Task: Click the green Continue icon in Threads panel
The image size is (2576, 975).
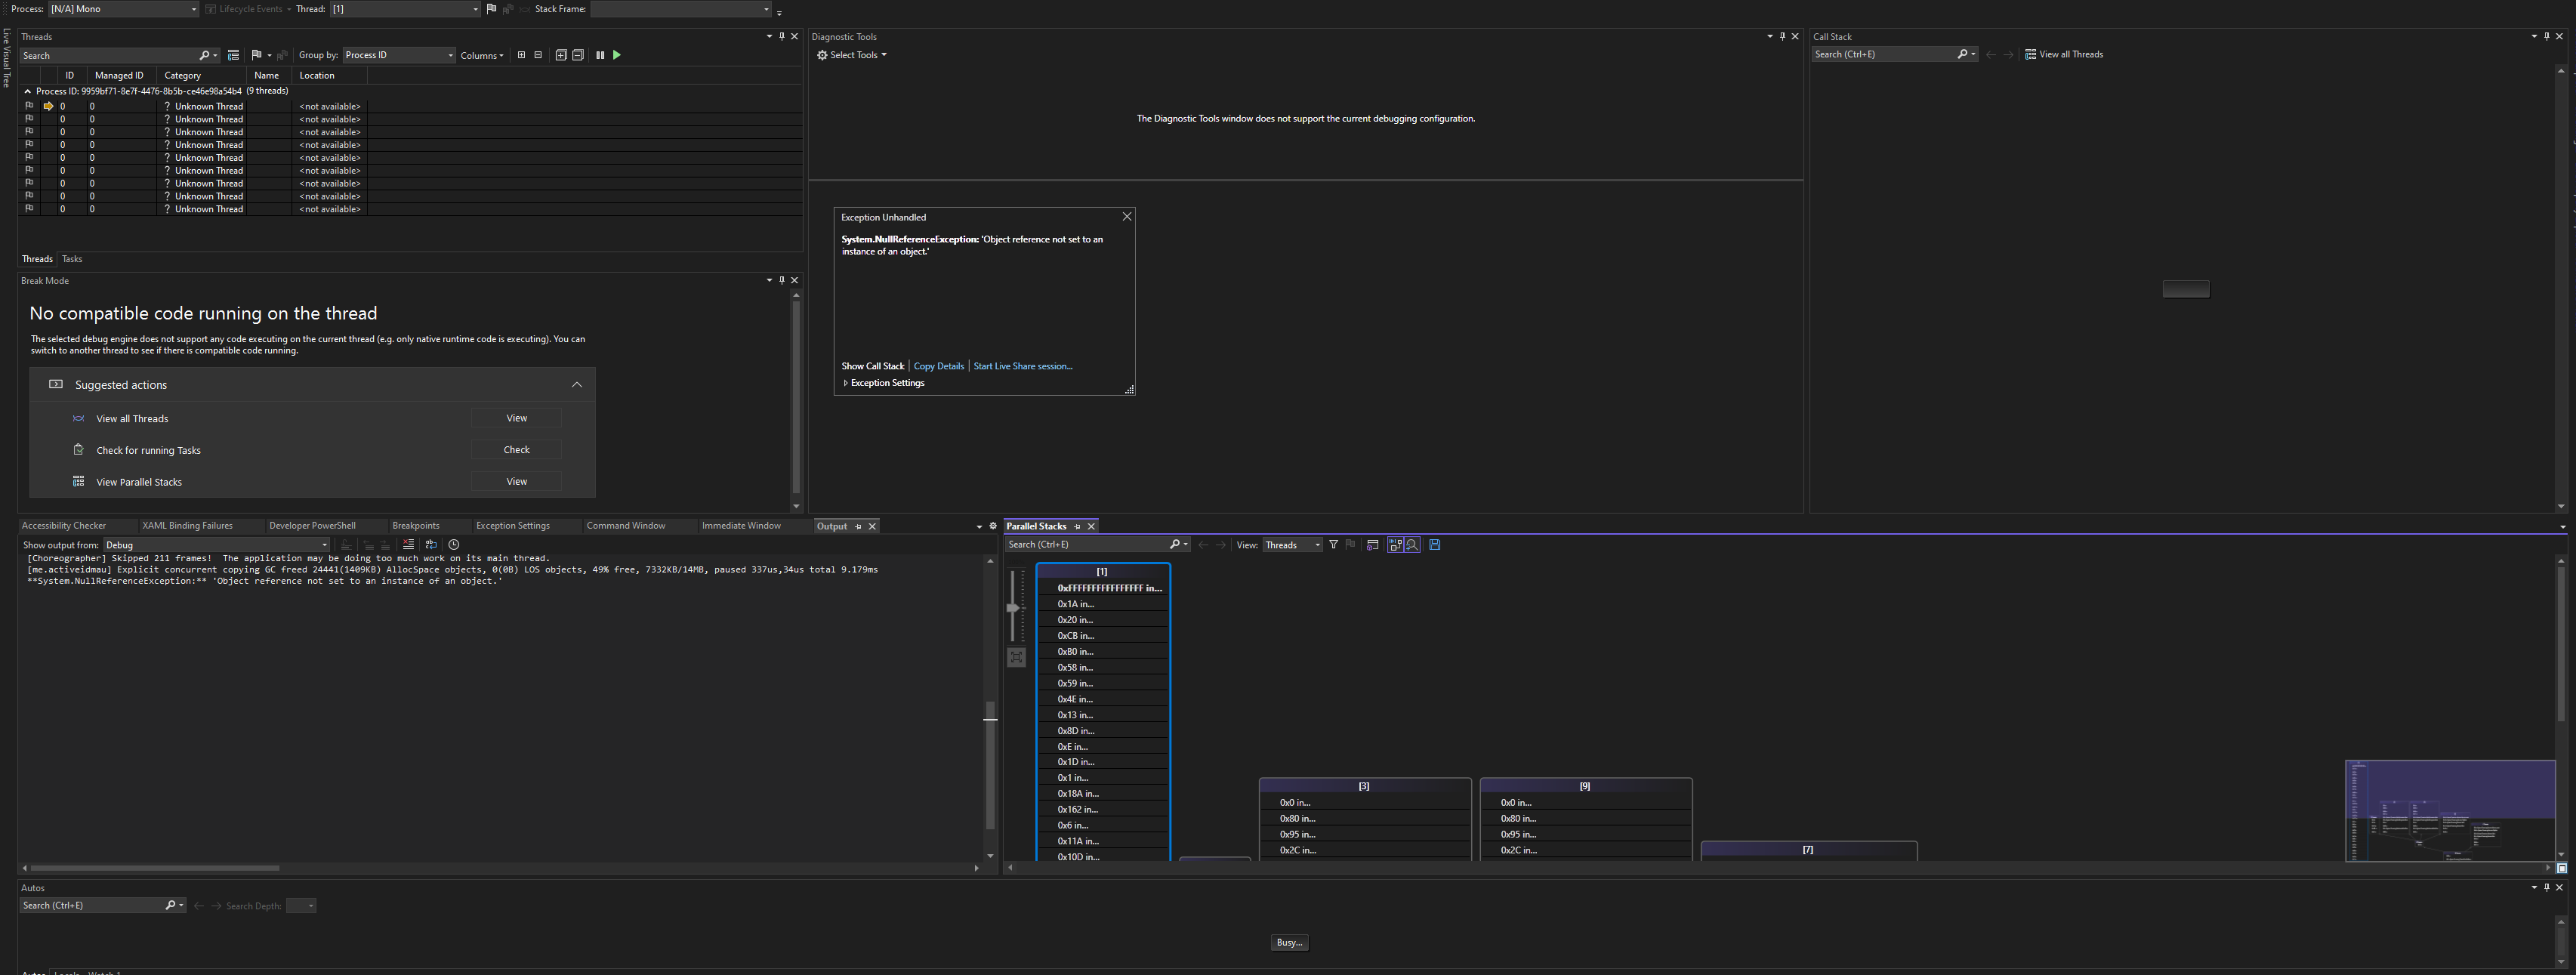Action: tap(617, 55)
